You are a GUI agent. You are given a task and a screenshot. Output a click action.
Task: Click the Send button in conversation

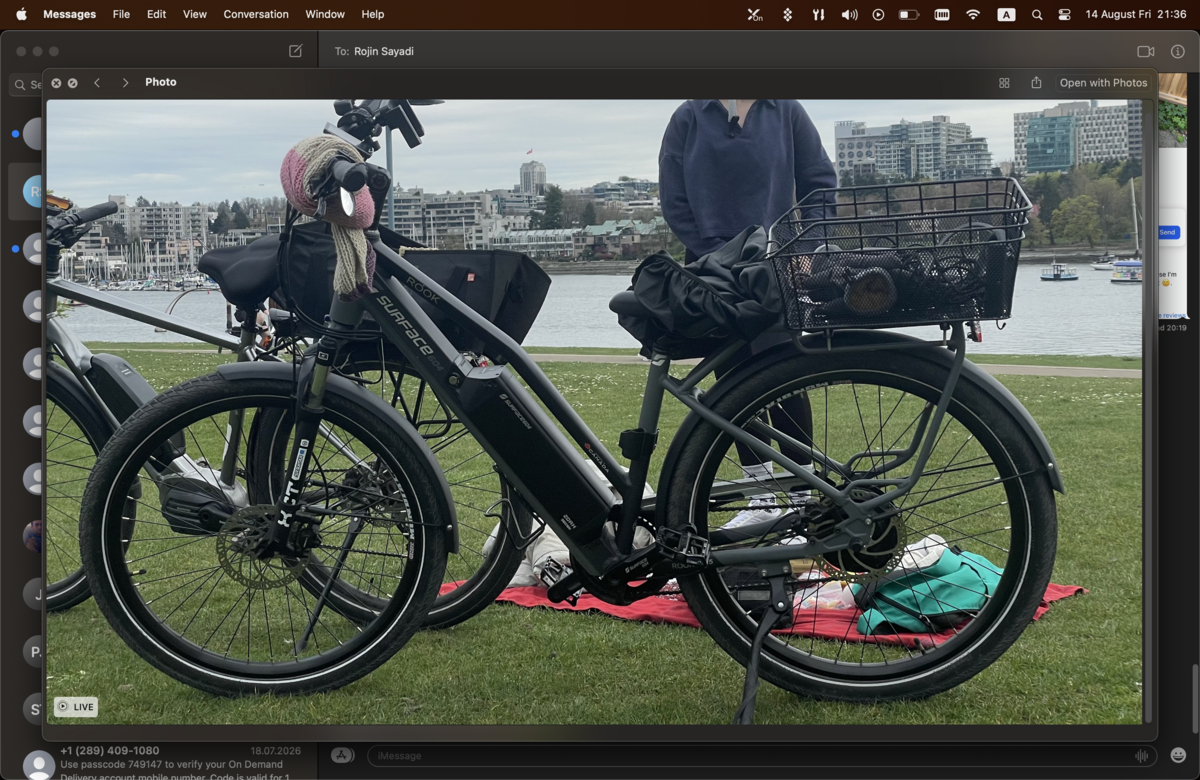click(x=1168, y=232)
